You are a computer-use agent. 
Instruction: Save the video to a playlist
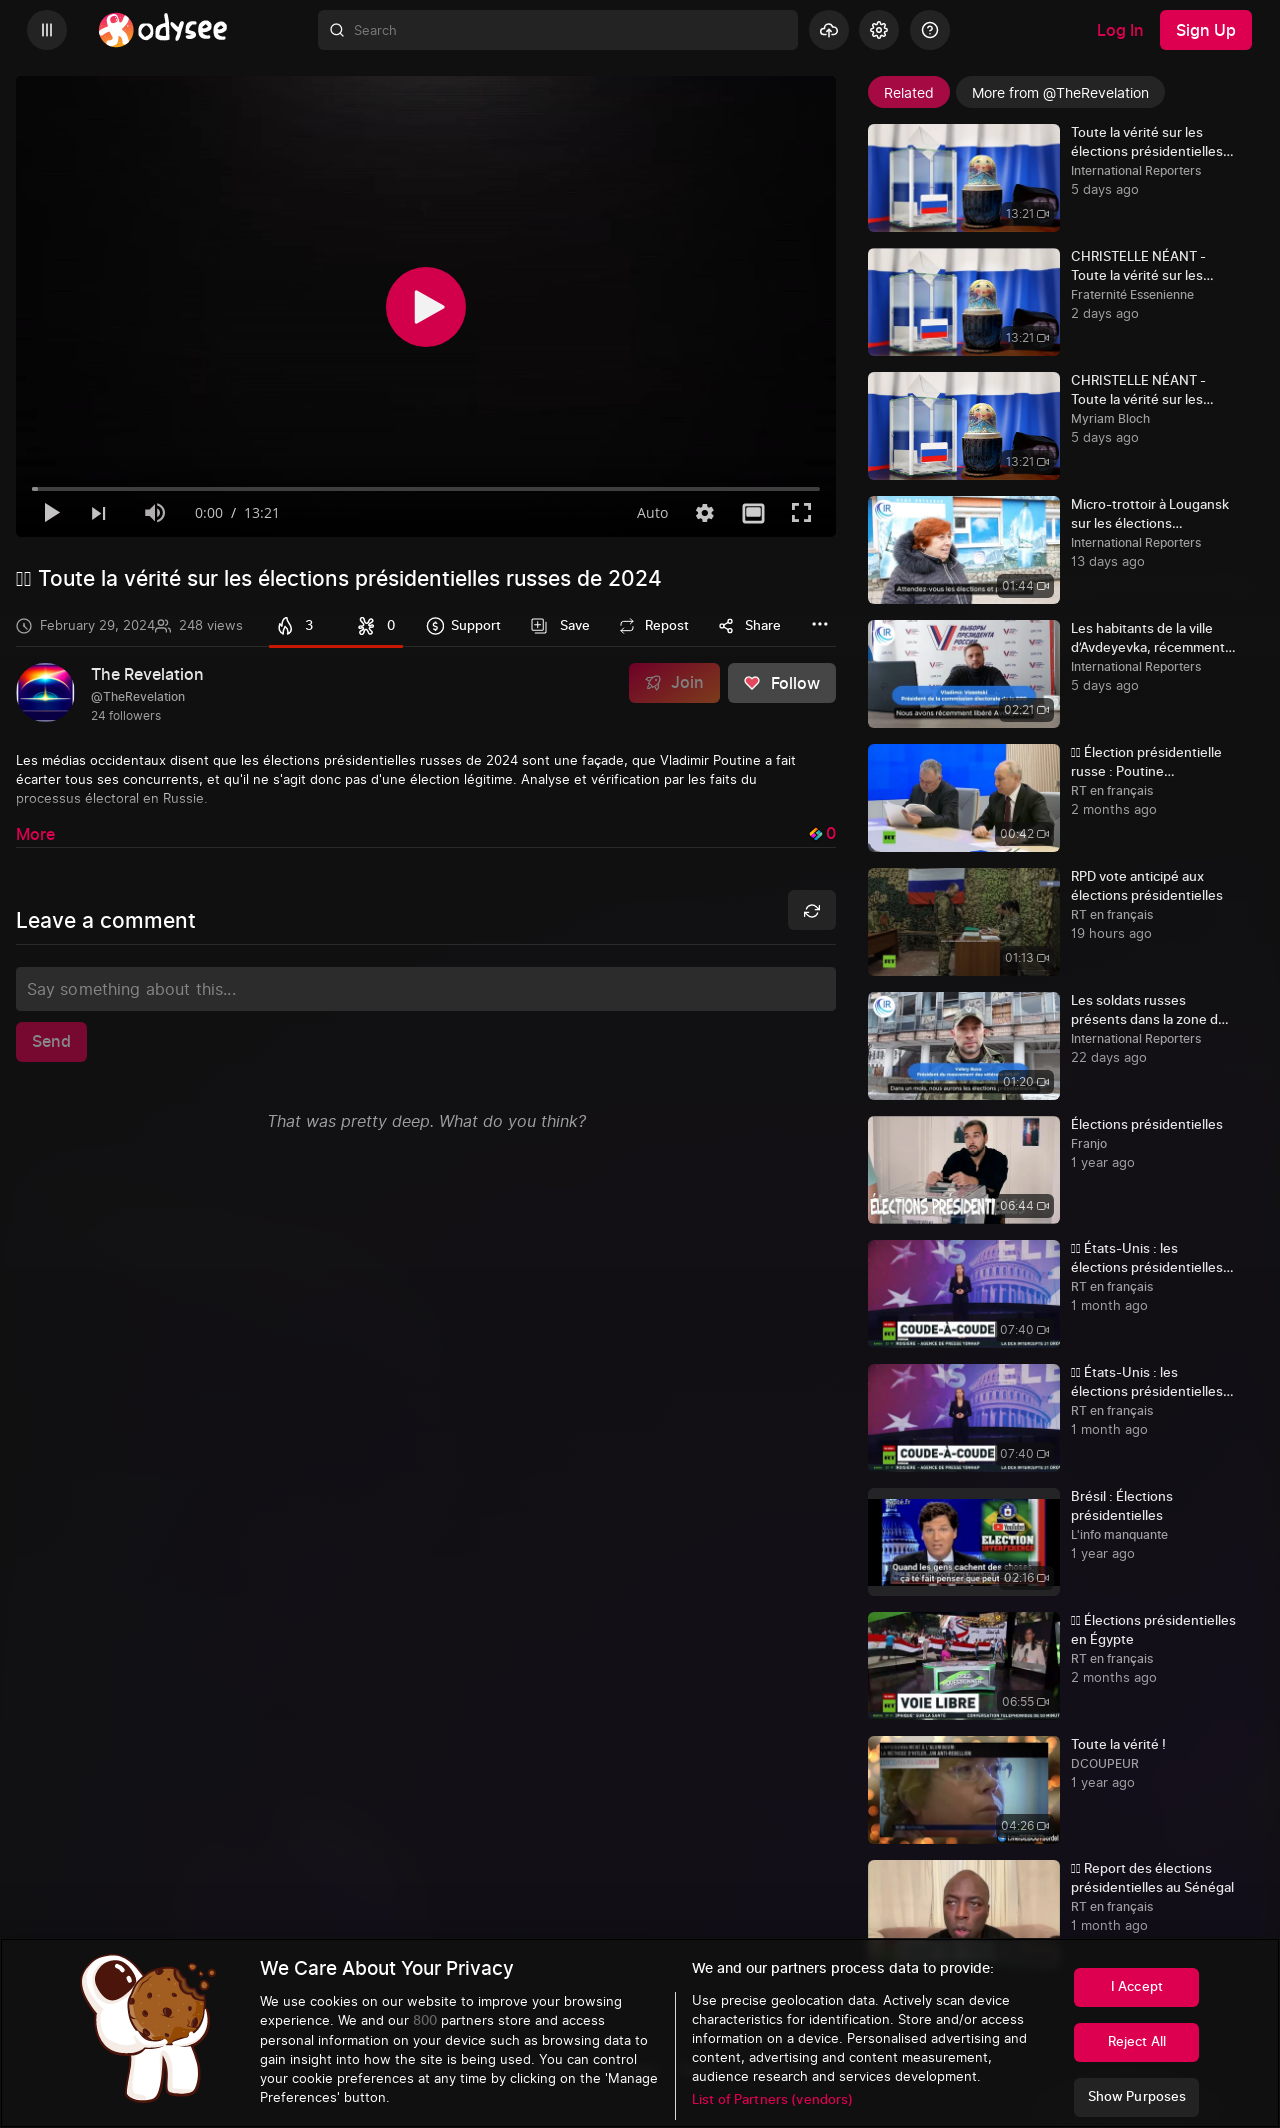coord(560,626)
